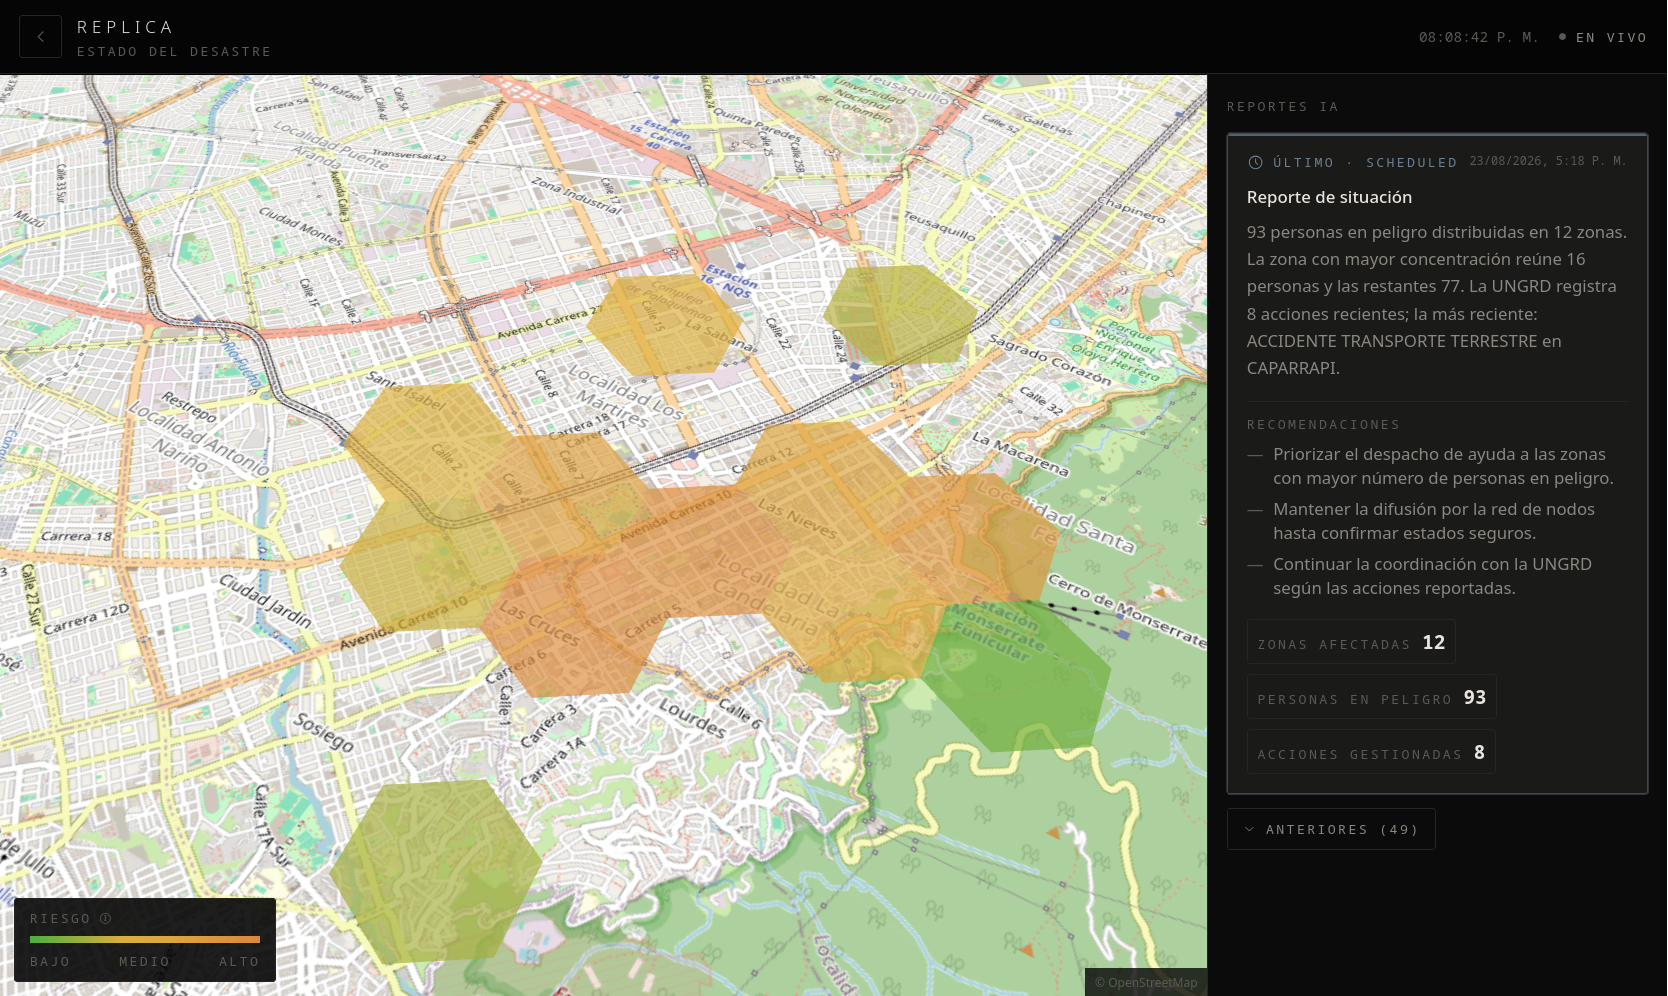Open the OpenStreetMap attribution link
Viewport: 1668px width, 996px height.
coord(1146,982)
